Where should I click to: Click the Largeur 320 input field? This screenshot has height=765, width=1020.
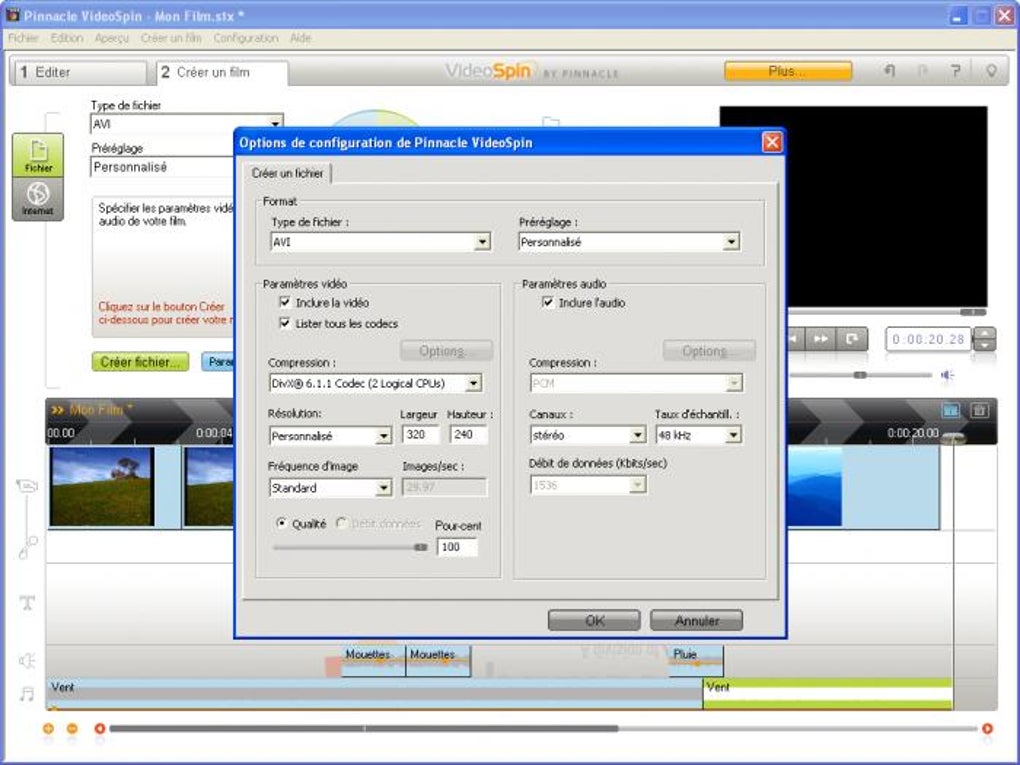[421, 435]
